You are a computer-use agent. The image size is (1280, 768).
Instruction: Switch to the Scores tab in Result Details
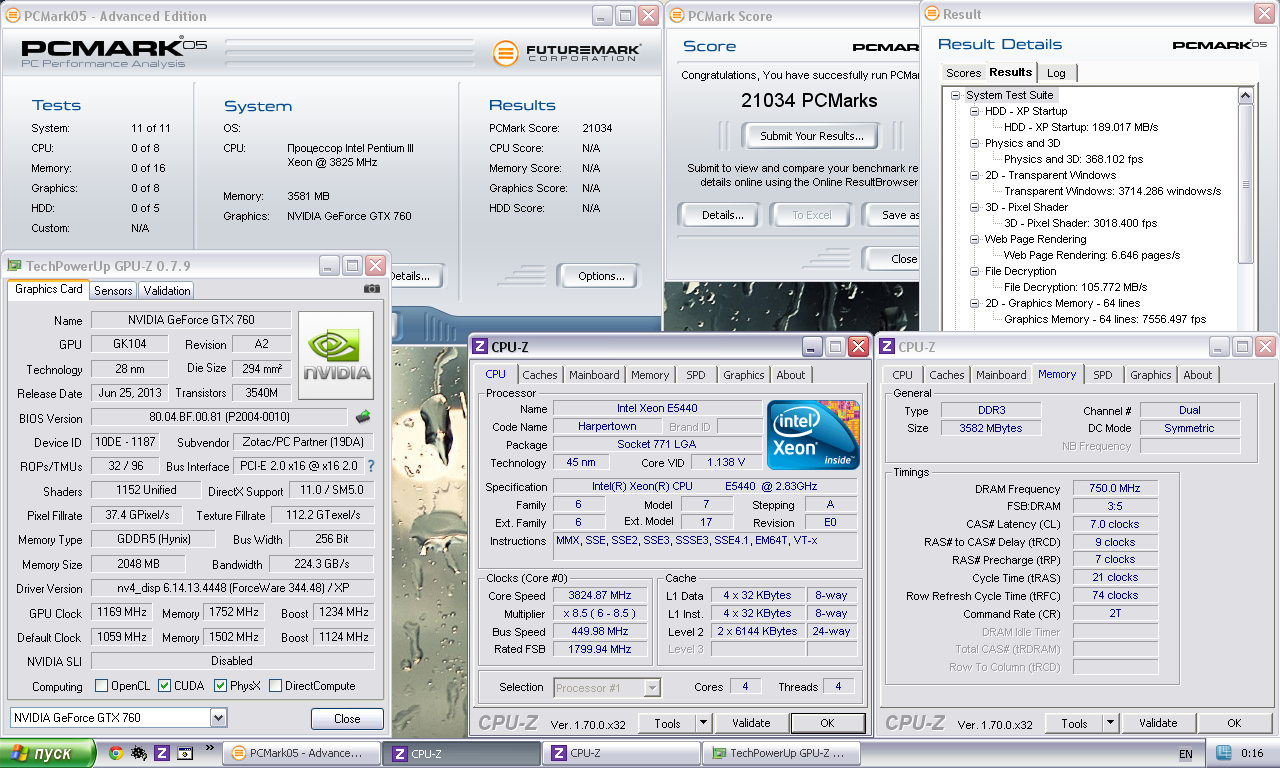[963, 73]
